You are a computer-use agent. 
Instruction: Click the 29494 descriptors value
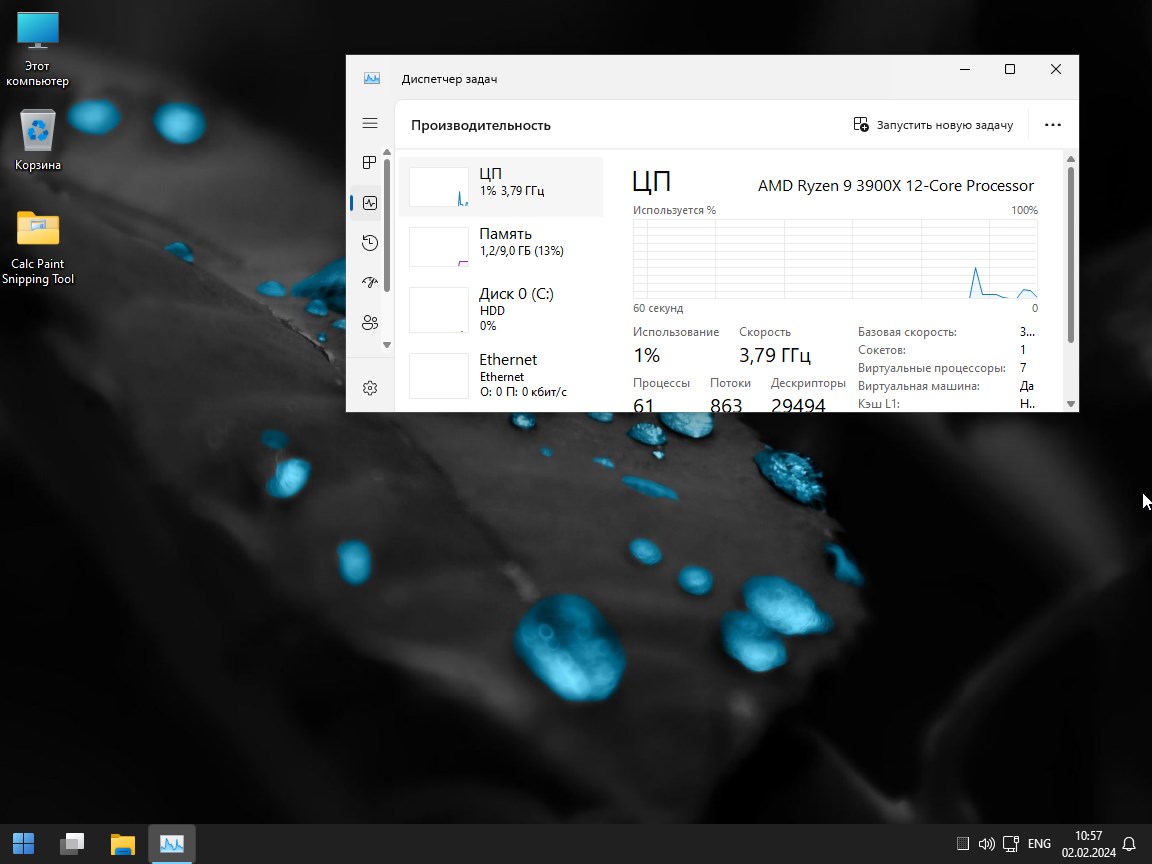(799, 404)
